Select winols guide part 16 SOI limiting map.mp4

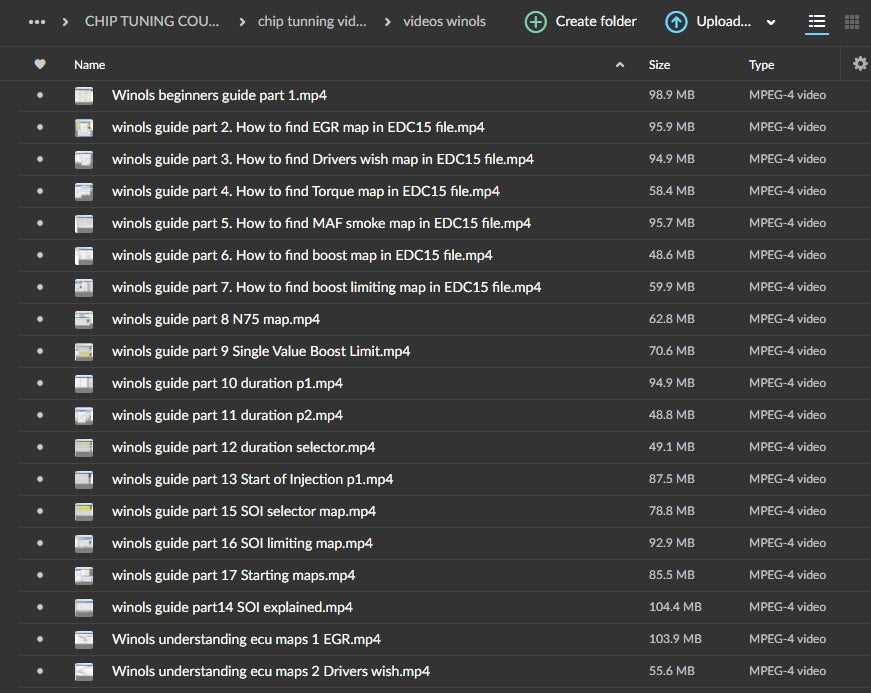(x=242, y=543)
